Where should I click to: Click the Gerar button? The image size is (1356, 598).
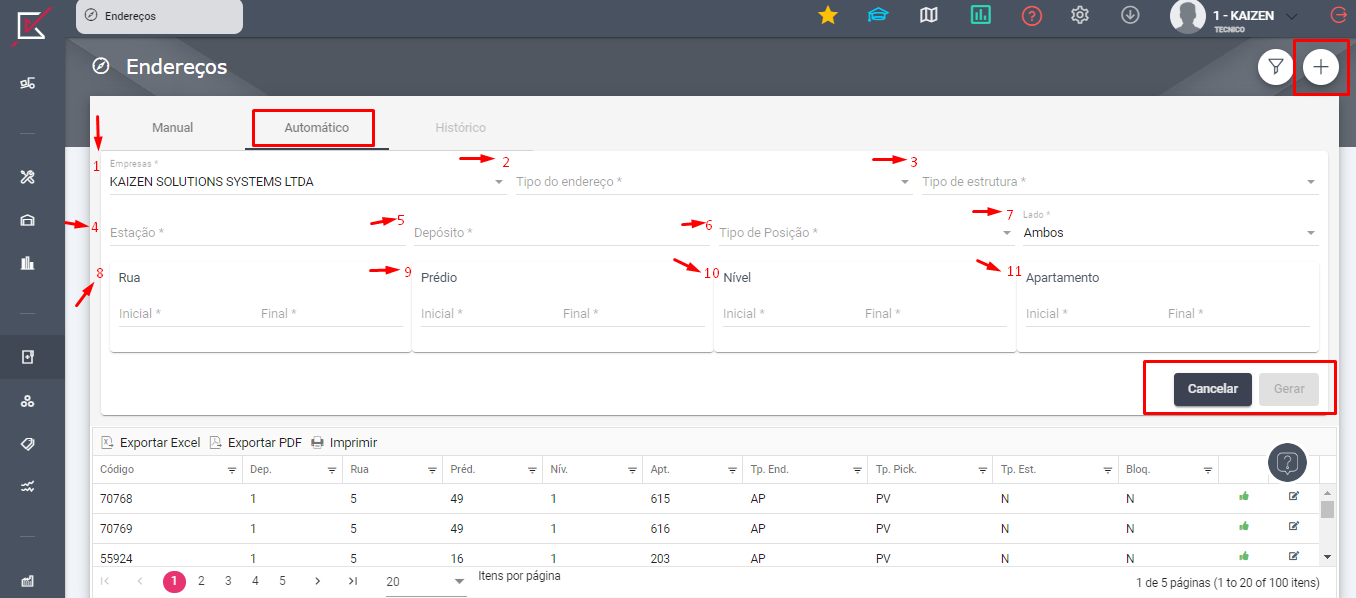[1289, 389]
